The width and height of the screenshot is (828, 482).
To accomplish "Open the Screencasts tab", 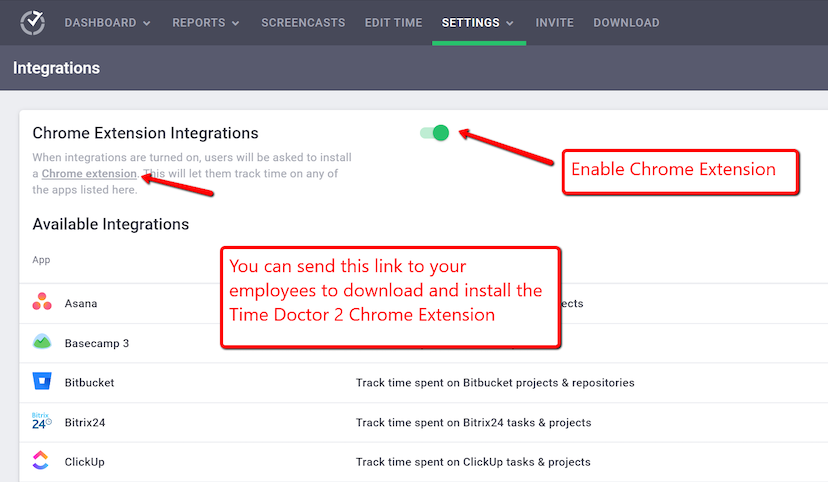I will coord(303,23).
